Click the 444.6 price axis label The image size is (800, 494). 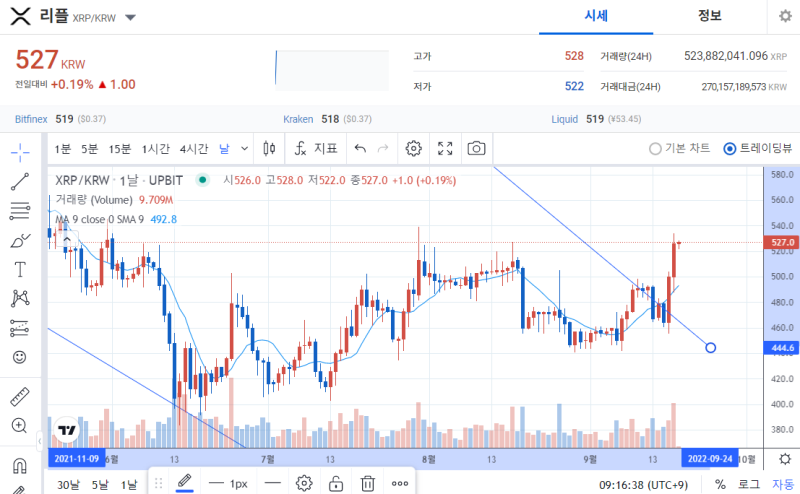(782, 348)
